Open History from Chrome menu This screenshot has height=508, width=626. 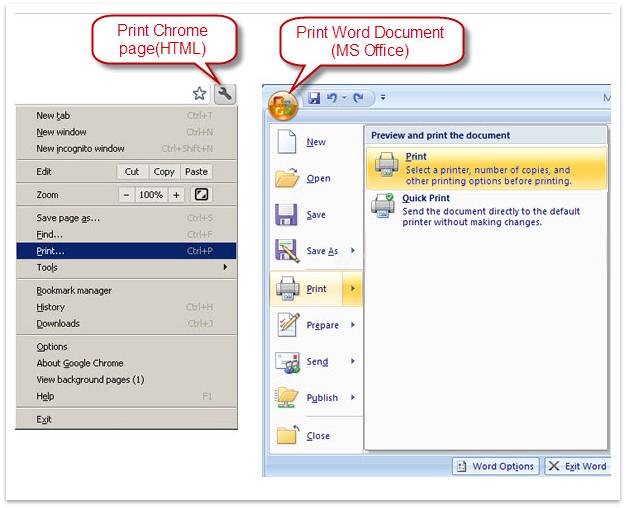(x=126, y=307)
